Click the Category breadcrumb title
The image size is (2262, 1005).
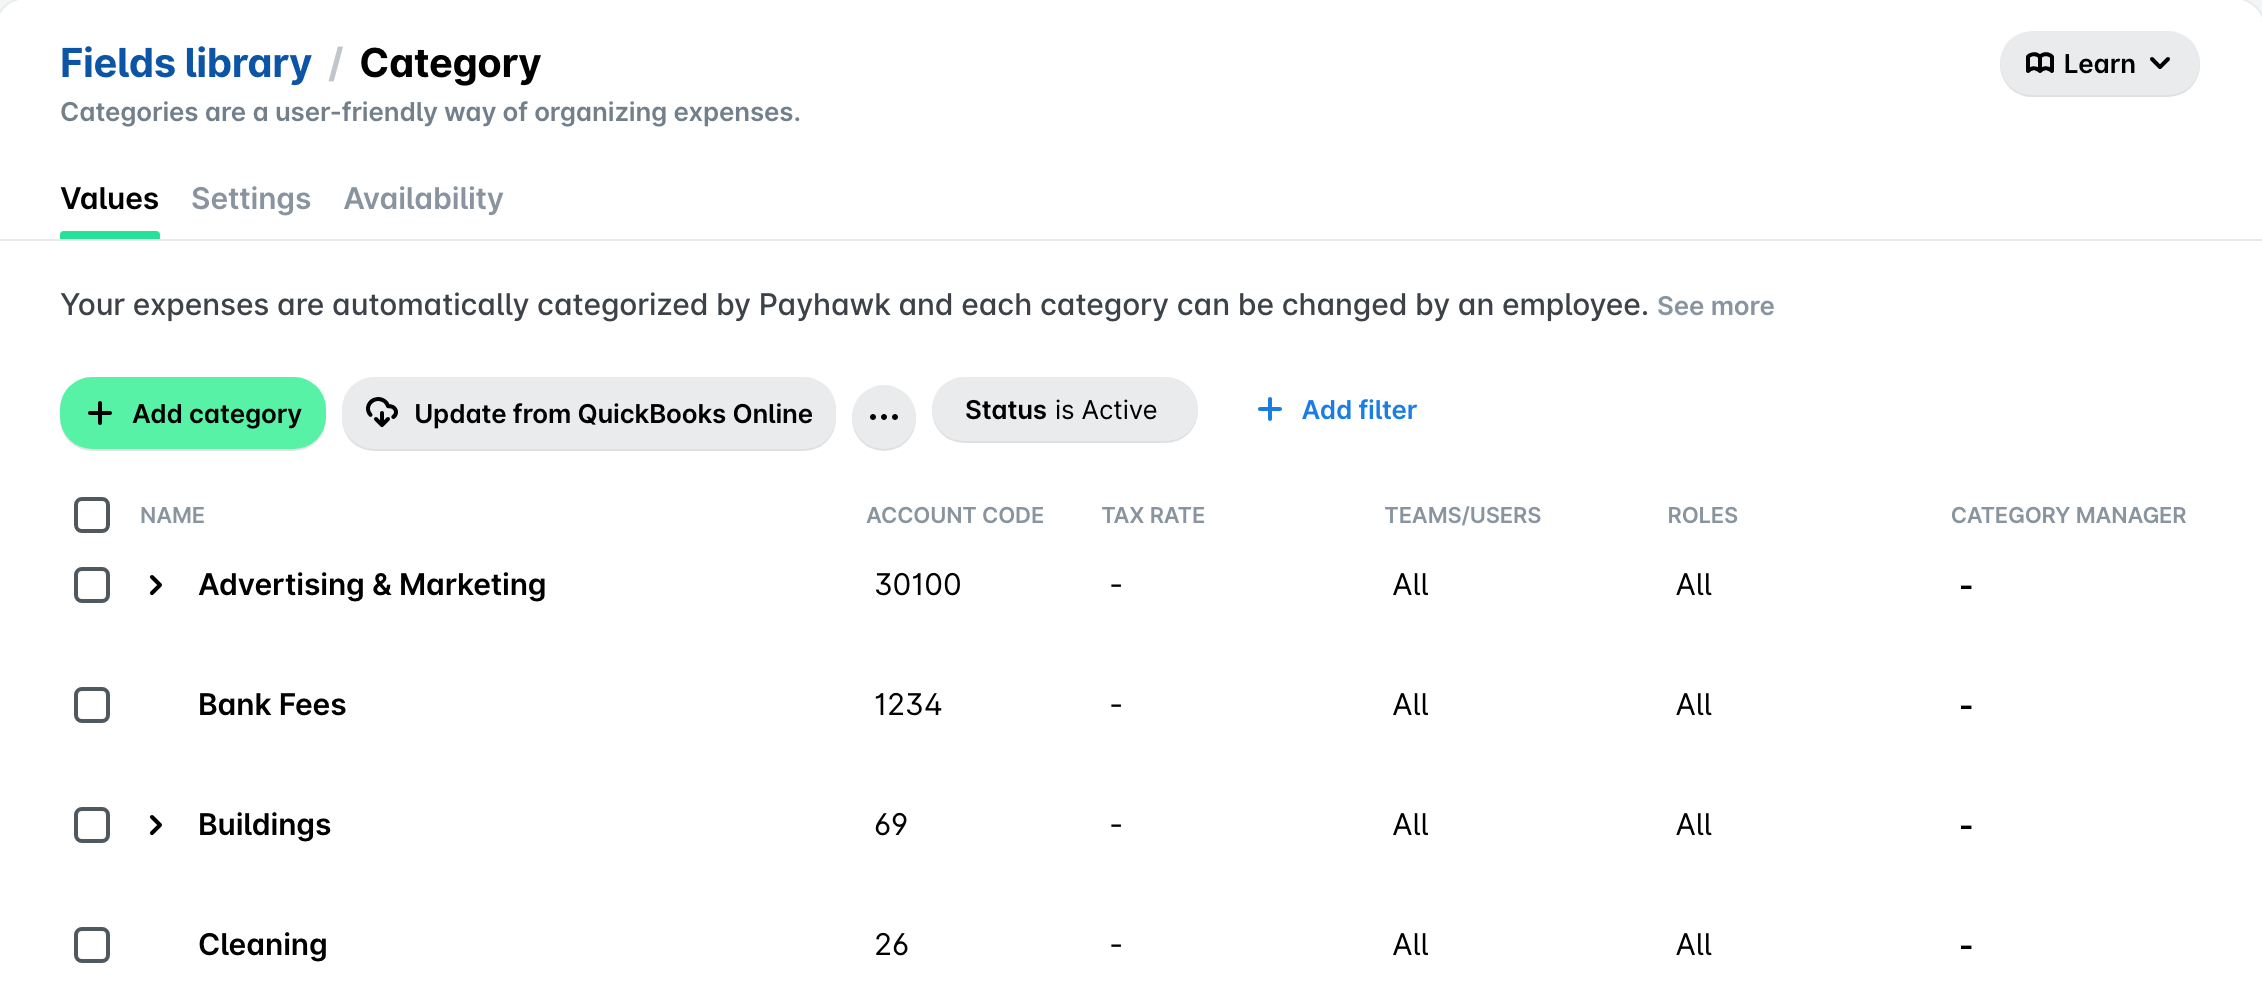click(450, 64)
